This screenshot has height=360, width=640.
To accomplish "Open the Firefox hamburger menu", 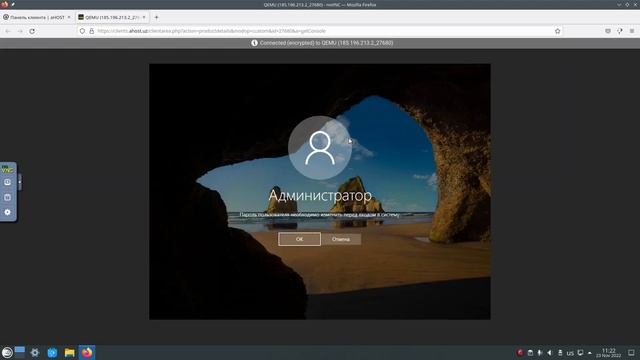I will [632, 31].
